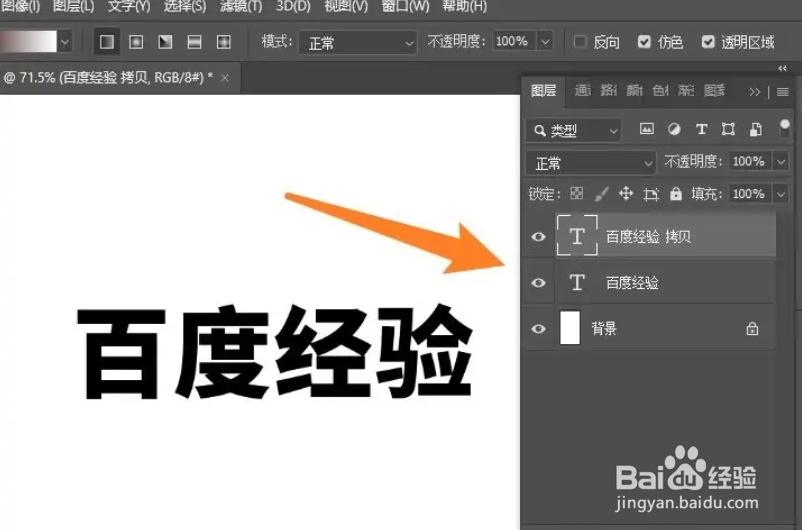Switch to the 图案 panel tab
This screenshot has height=530, width=802.
click(x=714, y=91)
